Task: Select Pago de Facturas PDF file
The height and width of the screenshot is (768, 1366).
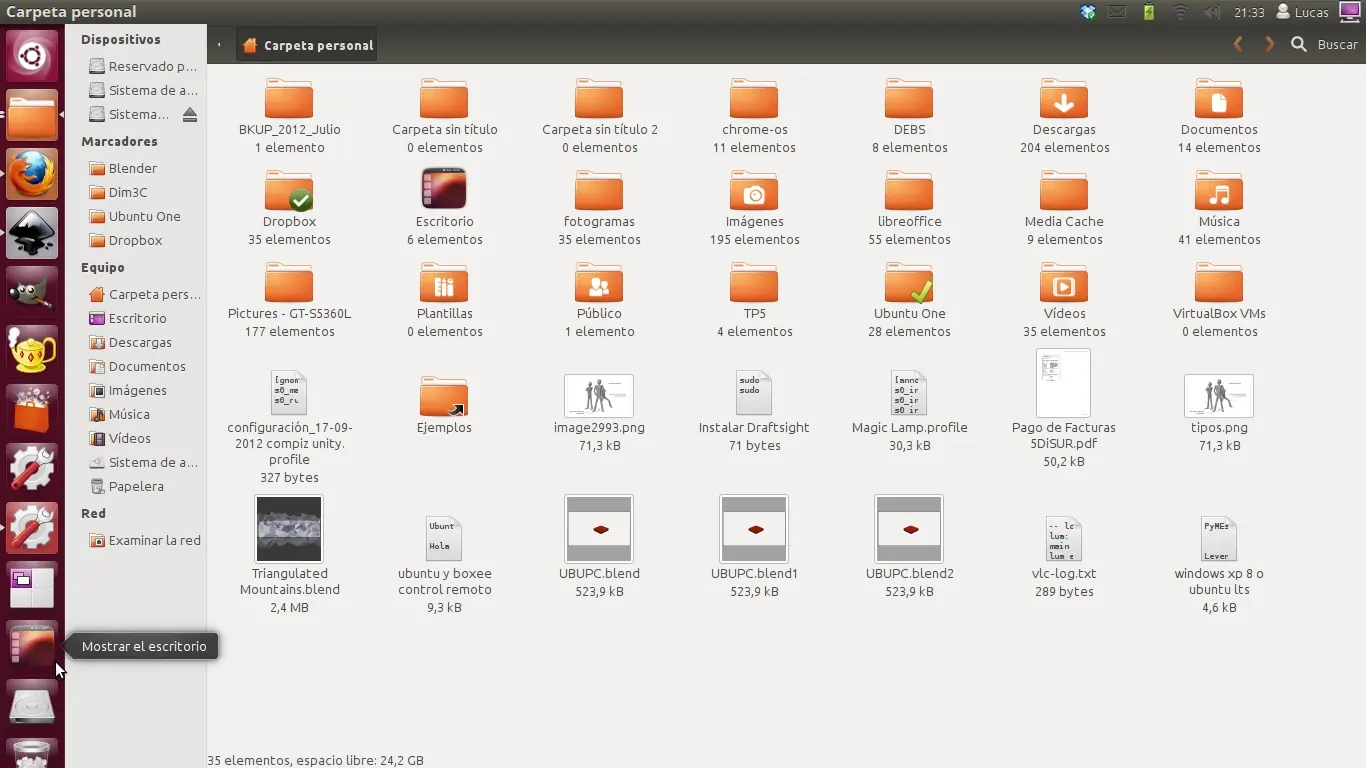Action: [1063, 384]
